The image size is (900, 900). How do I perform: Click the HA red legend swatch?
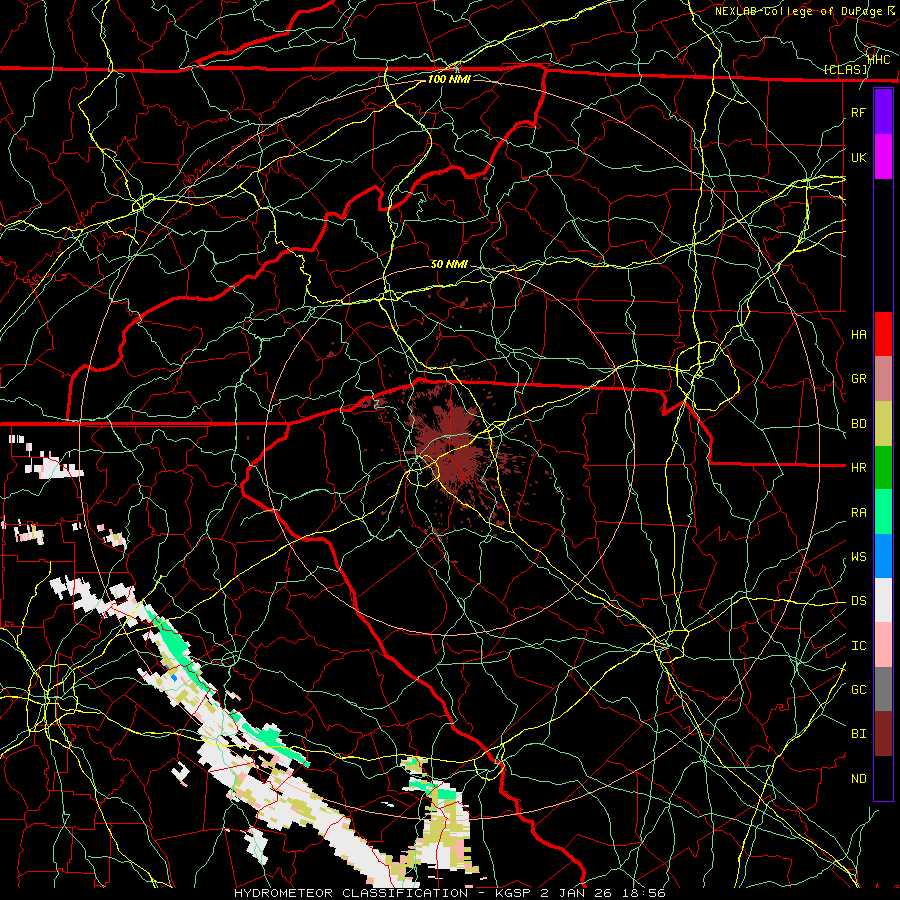[883, 334]
